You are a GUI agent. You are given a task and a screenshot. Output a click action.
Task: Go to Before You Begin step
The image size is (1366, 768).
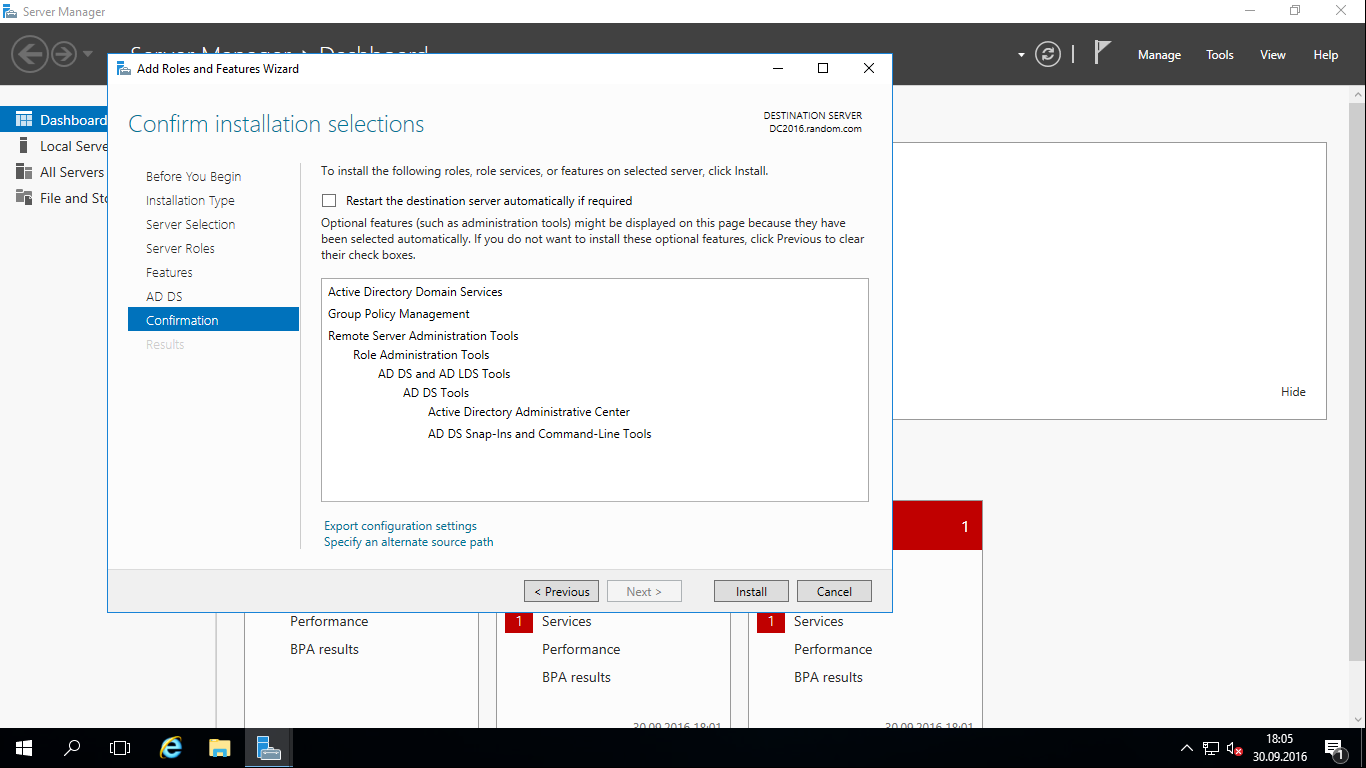coord(193,176)
